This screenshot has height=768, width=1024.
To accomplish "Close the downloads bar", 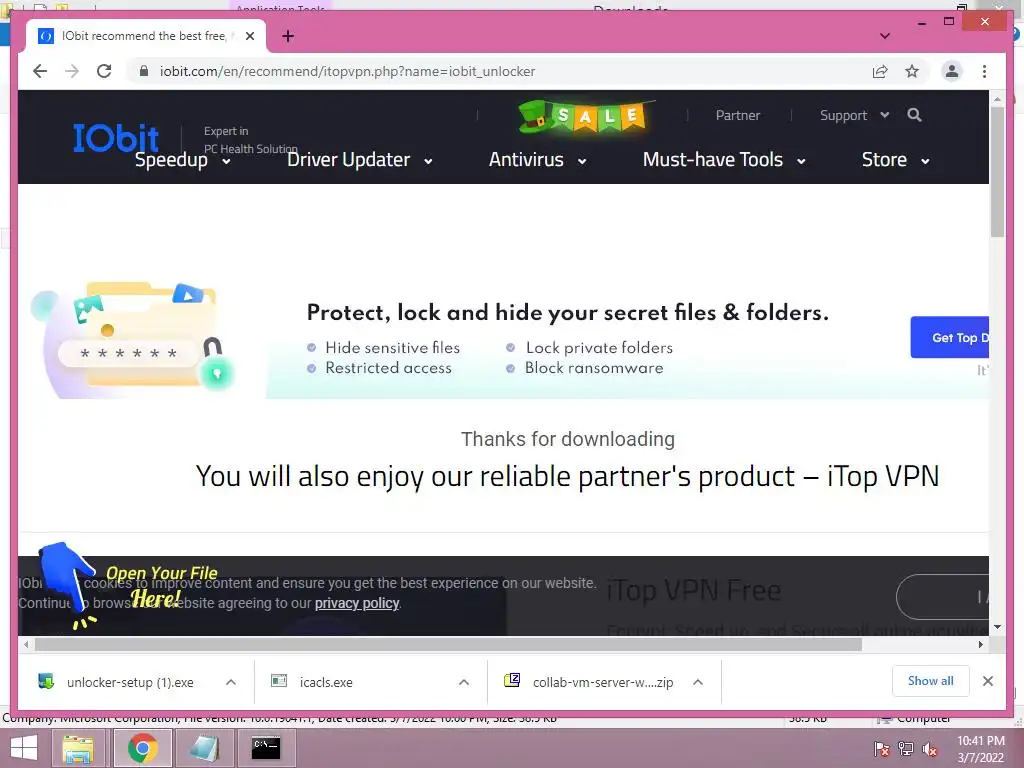I will point(988,681).
